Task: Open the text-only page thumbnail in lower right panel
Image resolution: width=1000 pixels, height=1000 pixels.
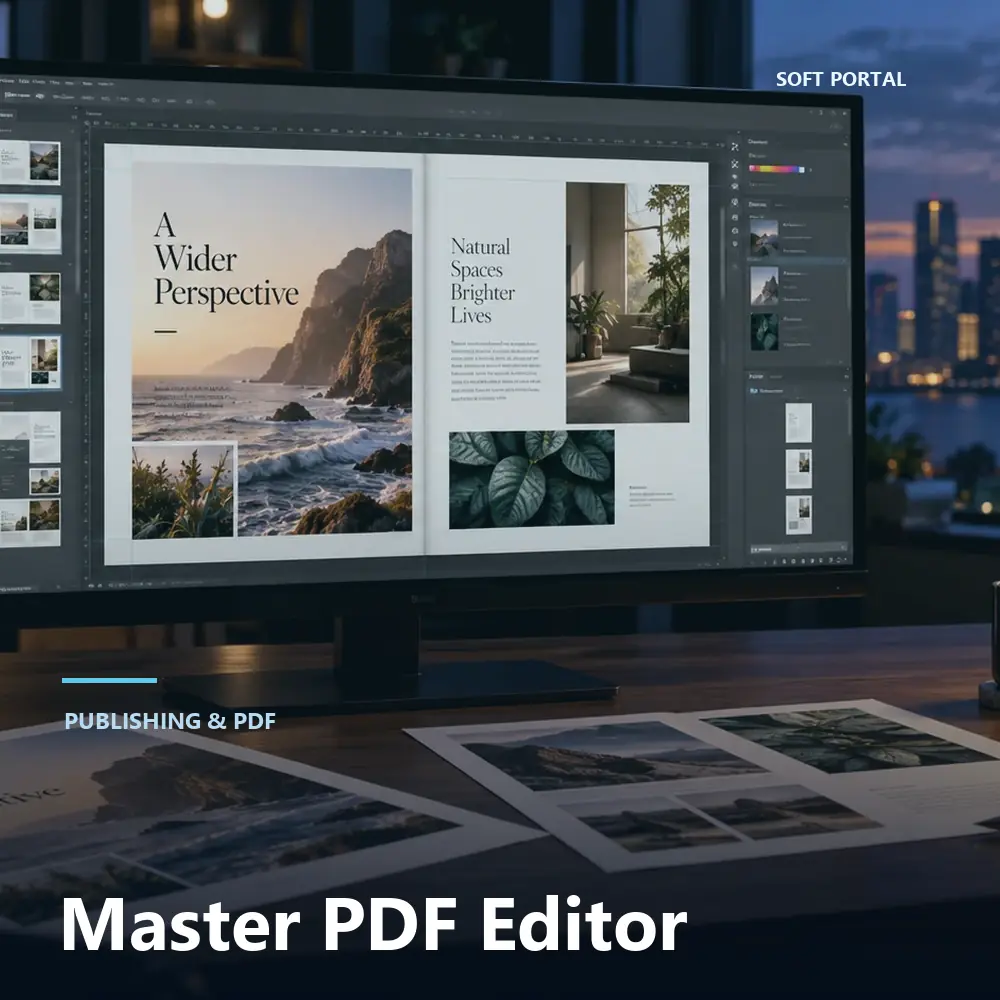Action: click(x=798, y=422)
